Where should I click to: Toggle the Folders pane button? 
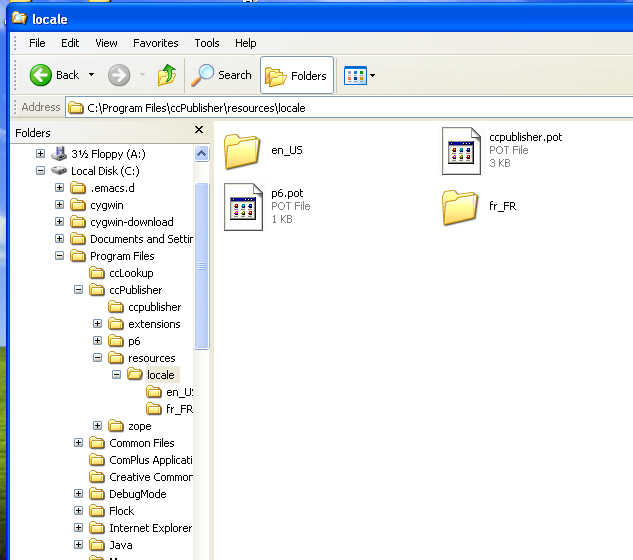[x=297, y=75]
